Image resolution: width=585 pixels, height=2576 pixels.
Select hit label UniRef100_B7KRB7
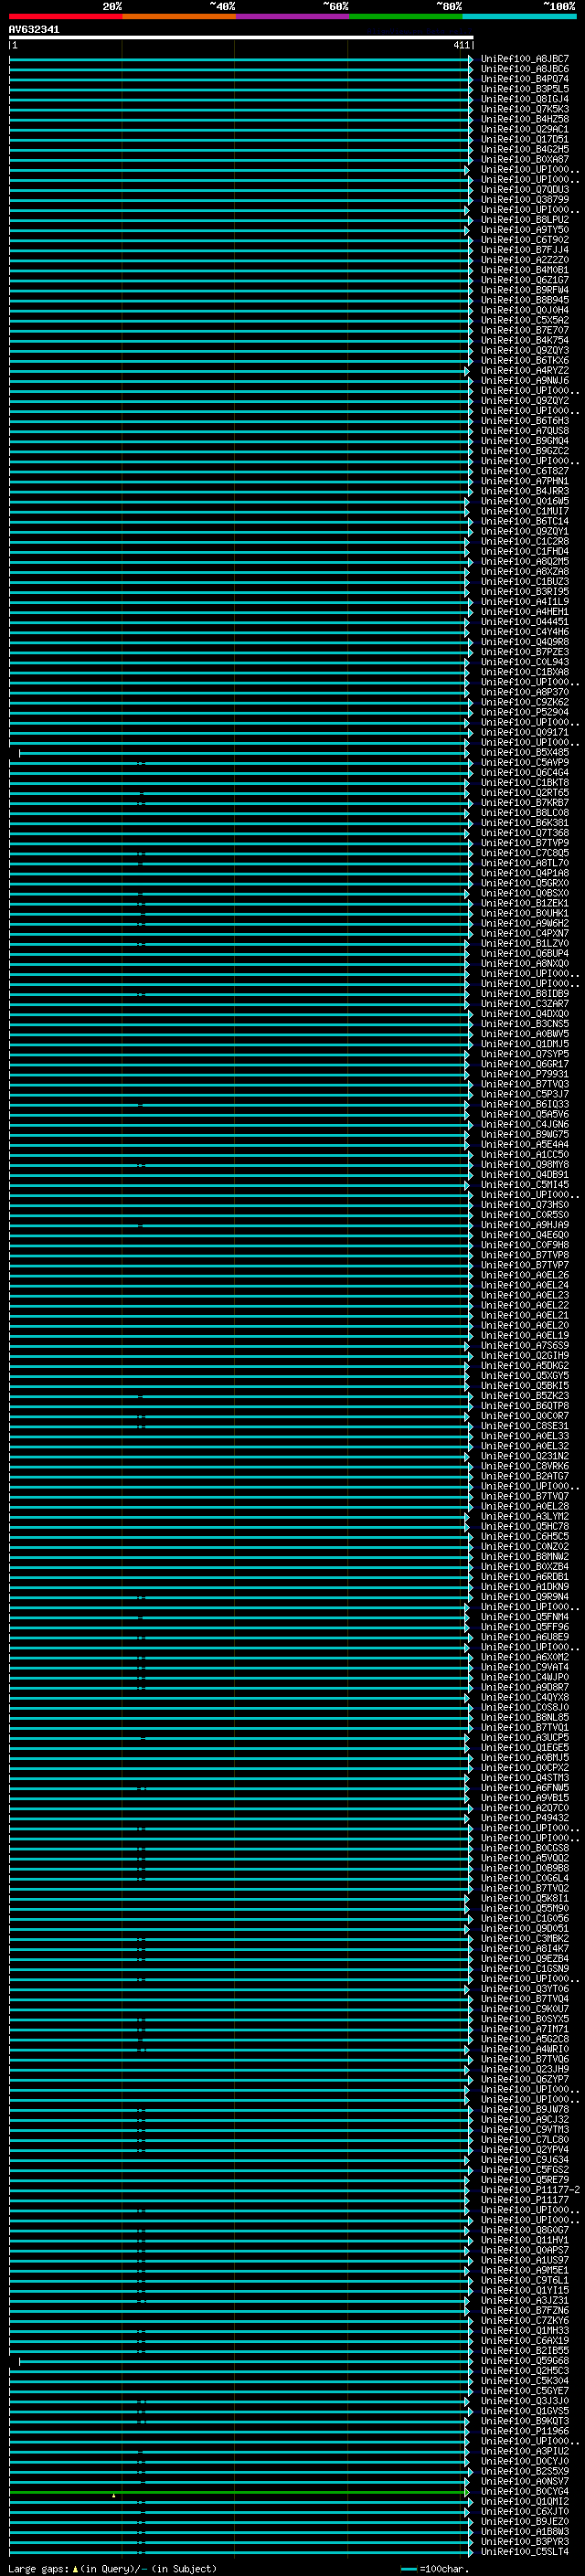[x=525, y=803]
